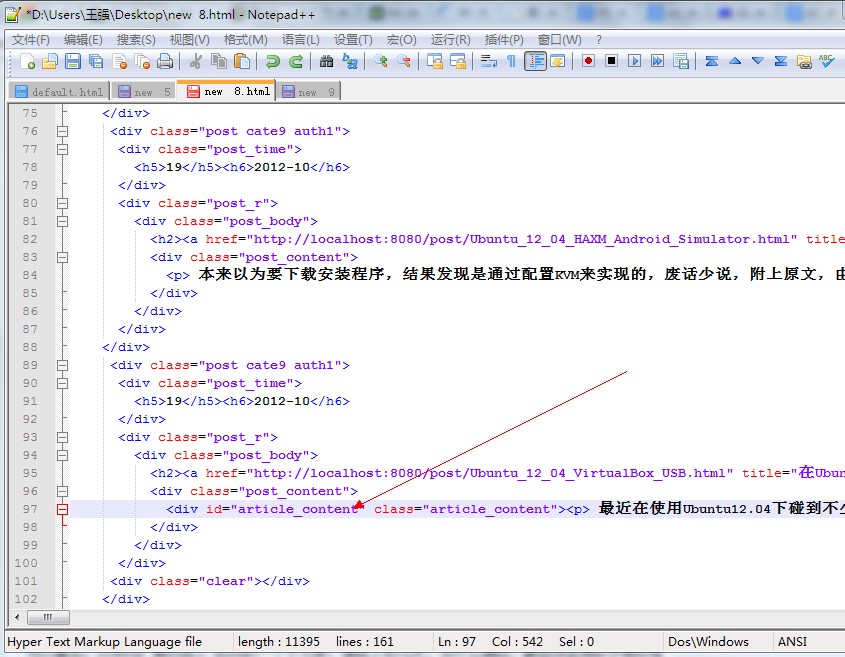
Task: Click the Dos\Windows line-ending status field
Action: tap(708, 642)
